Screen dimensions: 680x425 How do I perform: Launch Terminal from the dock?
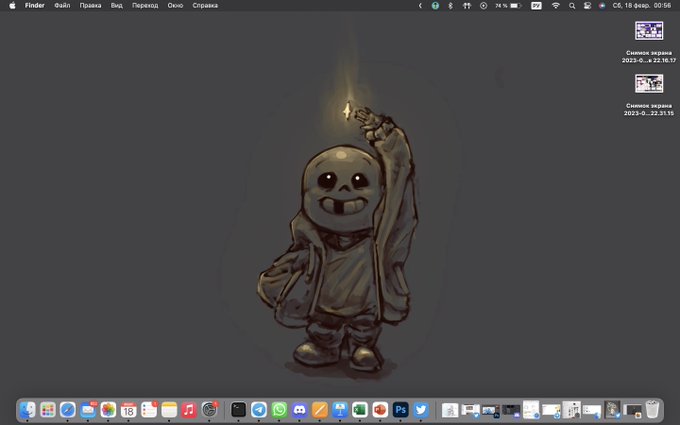239,409
